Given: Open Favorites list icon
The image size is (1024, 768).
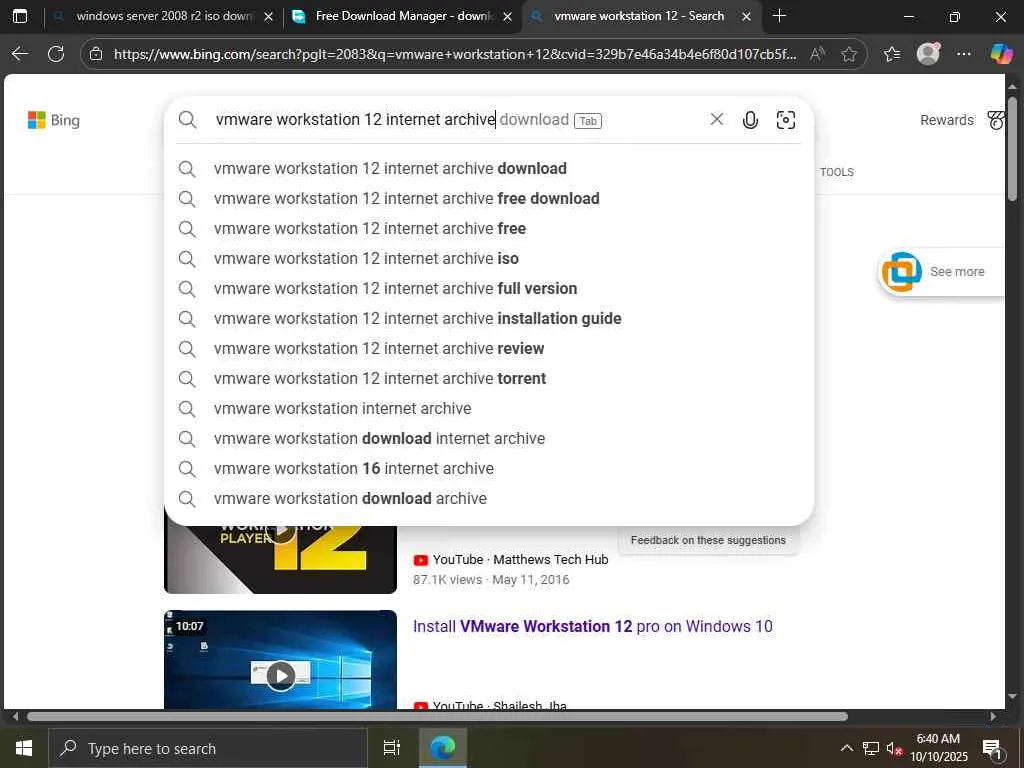Looking at the screenshot, I should pos(892,54).
